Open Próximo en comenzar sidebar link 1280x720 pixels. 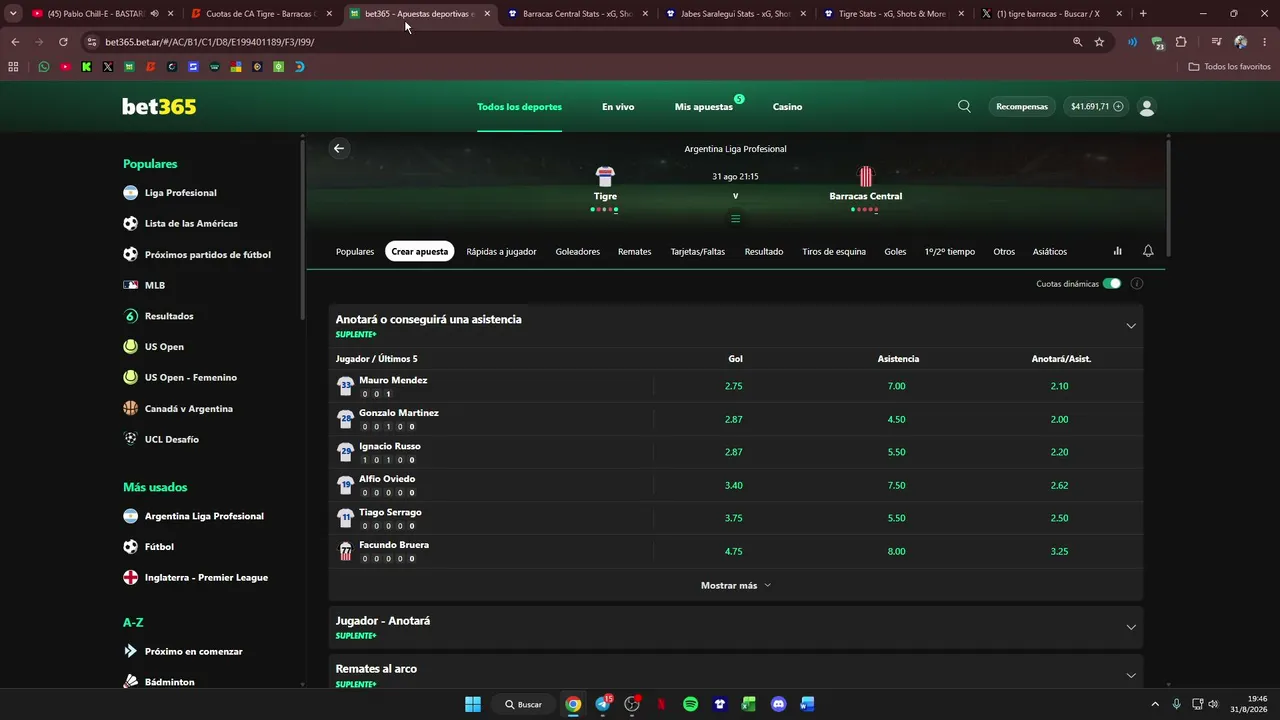194,652
